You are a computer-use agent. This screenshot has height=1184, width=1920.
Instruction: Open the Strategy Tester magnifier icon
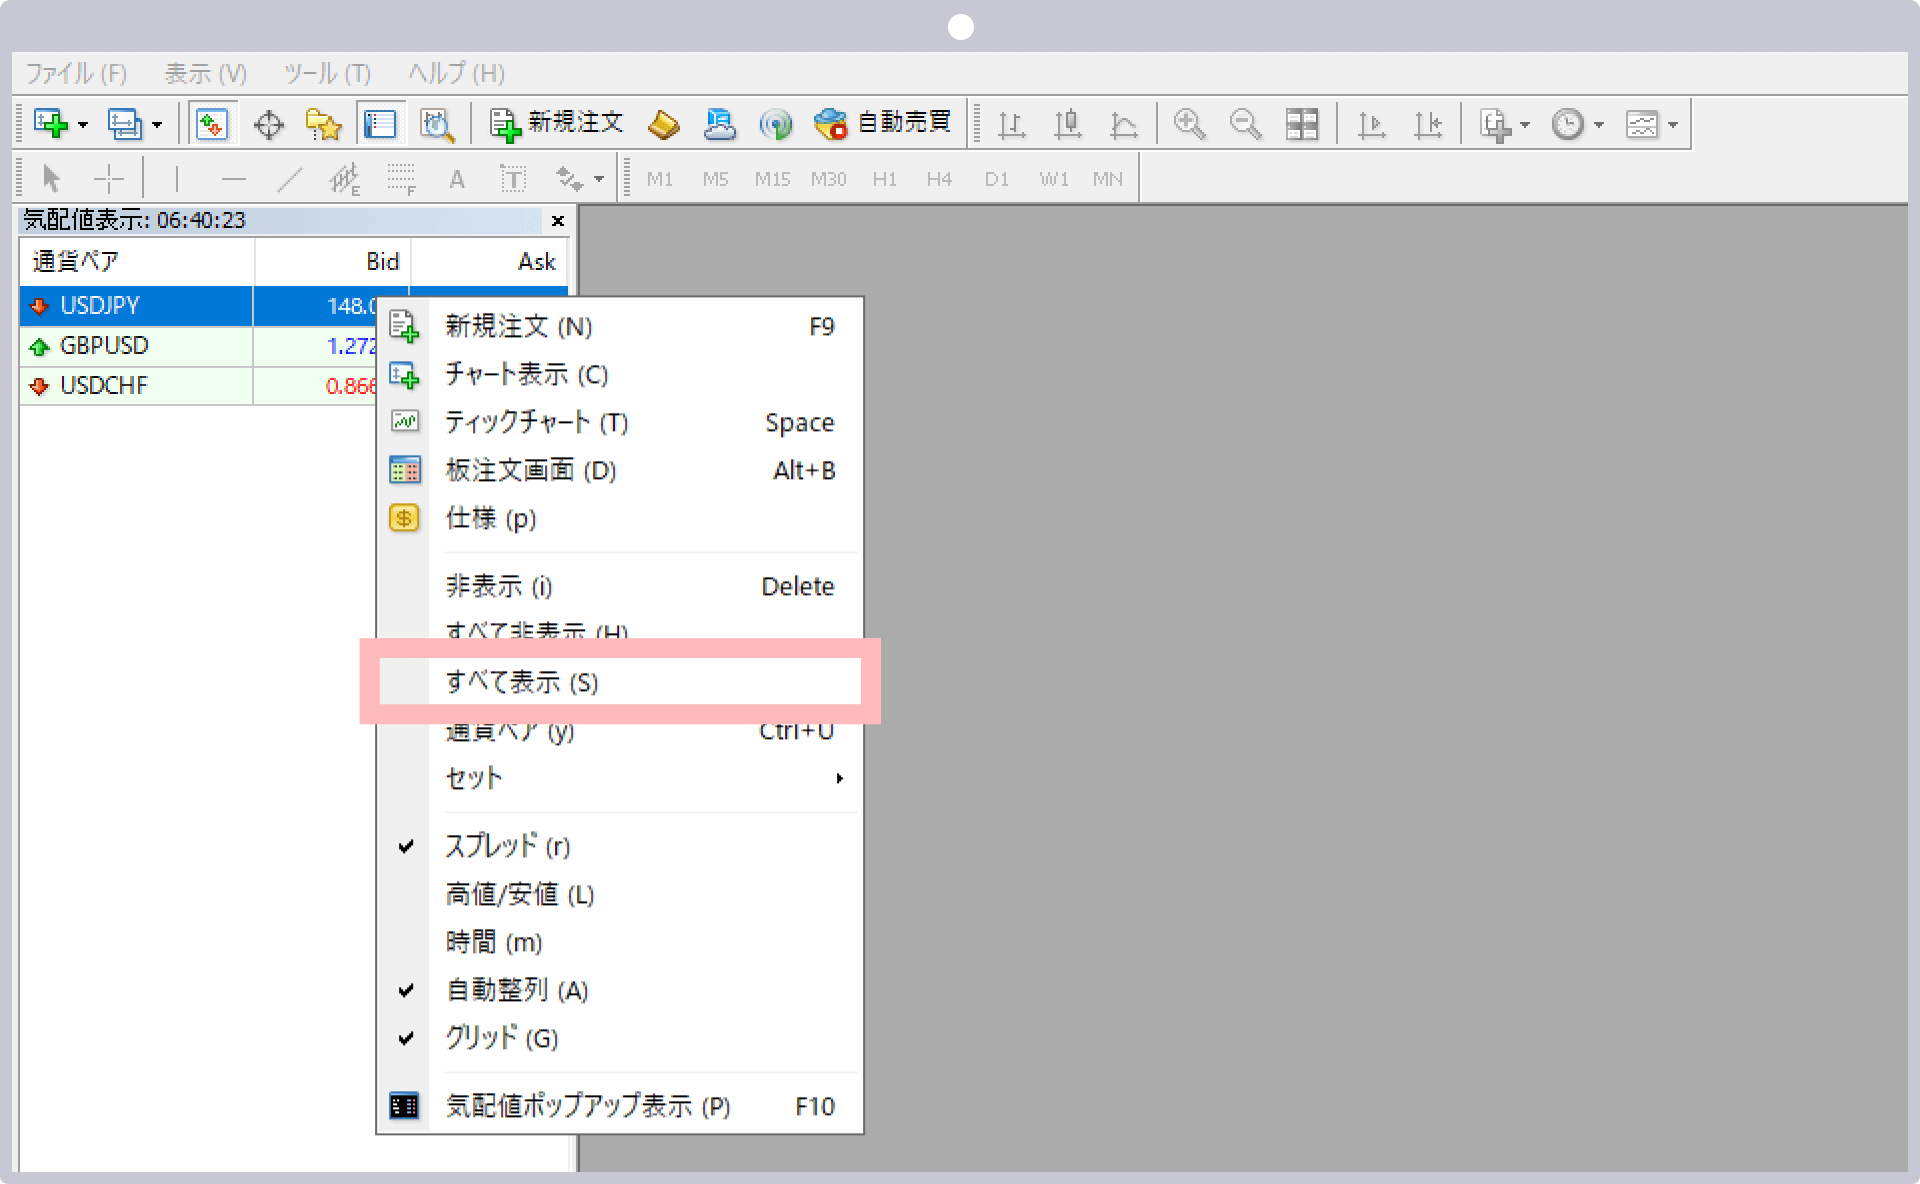(x=437, y=124)
